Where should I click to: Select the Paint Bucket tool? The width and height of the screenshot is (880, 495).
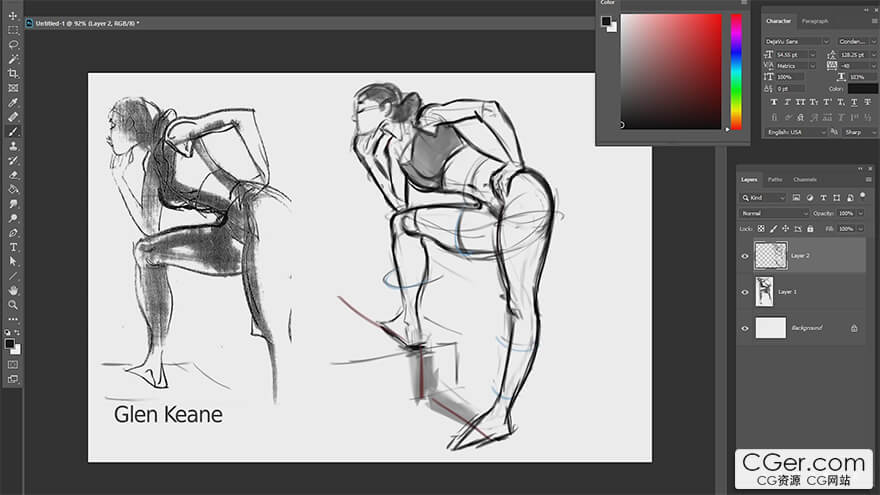13,190
